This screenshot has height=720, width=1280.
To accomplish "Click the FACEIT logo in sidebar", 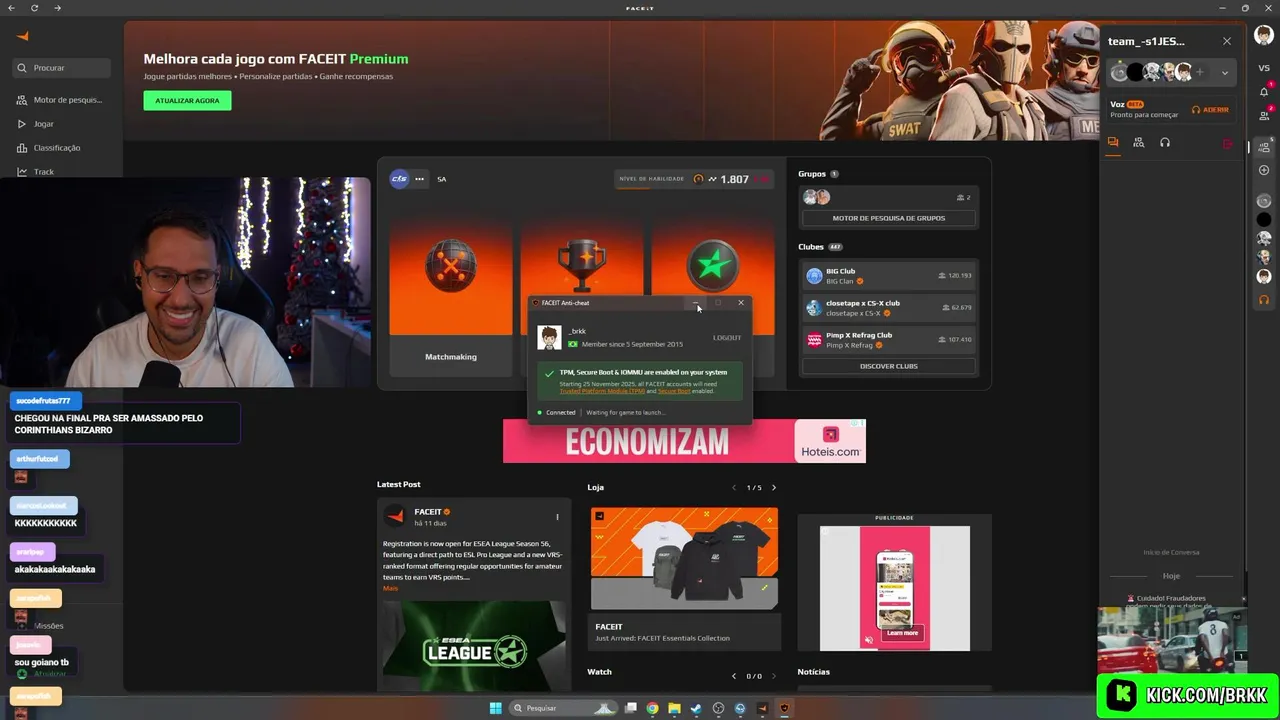I will tap(23, 37).
